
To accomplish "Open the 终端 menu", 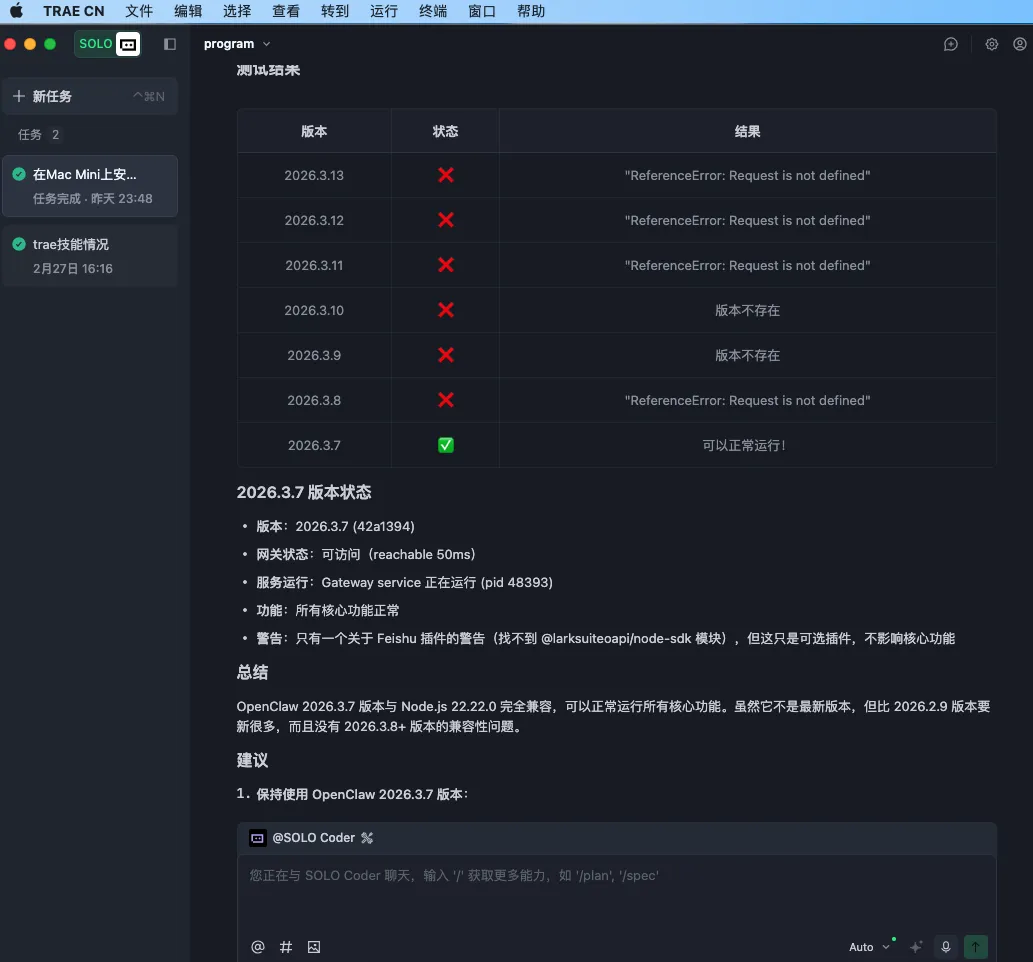I will tap(433, 11).
